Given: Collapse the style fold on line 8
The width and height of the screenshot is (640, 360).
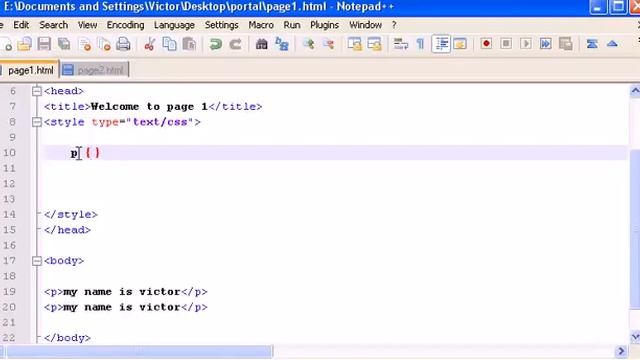Looking at the screenshot, I should click(37, 122).
